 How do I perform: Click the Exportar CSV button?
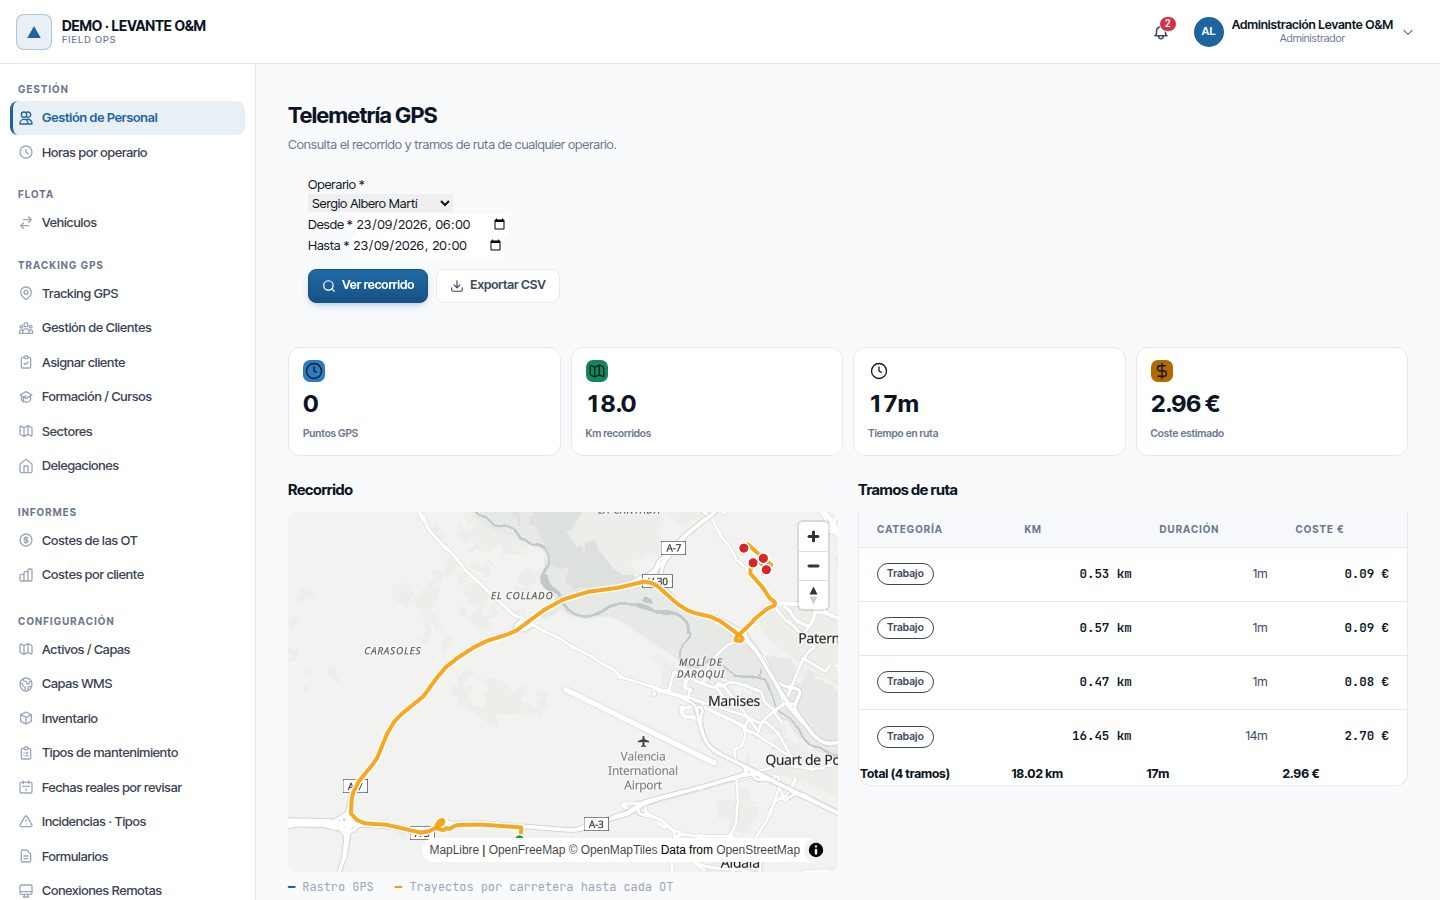(x=498, y=286)
